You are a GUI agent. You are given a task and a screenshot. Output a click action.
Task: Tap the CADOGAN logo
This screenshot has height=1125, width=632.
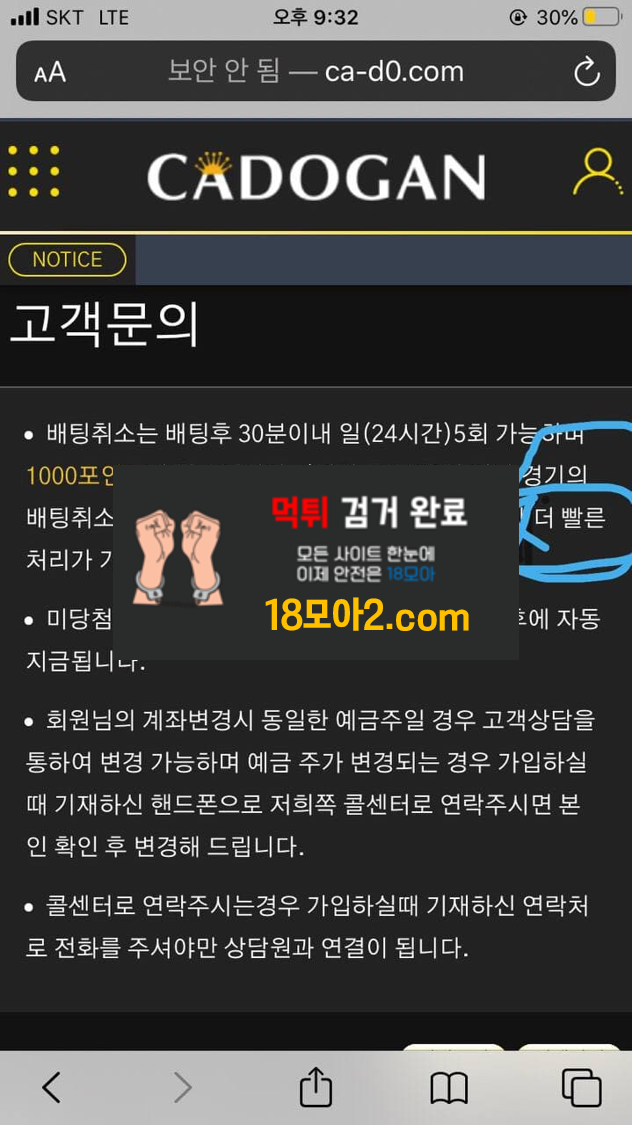point(316,176)
